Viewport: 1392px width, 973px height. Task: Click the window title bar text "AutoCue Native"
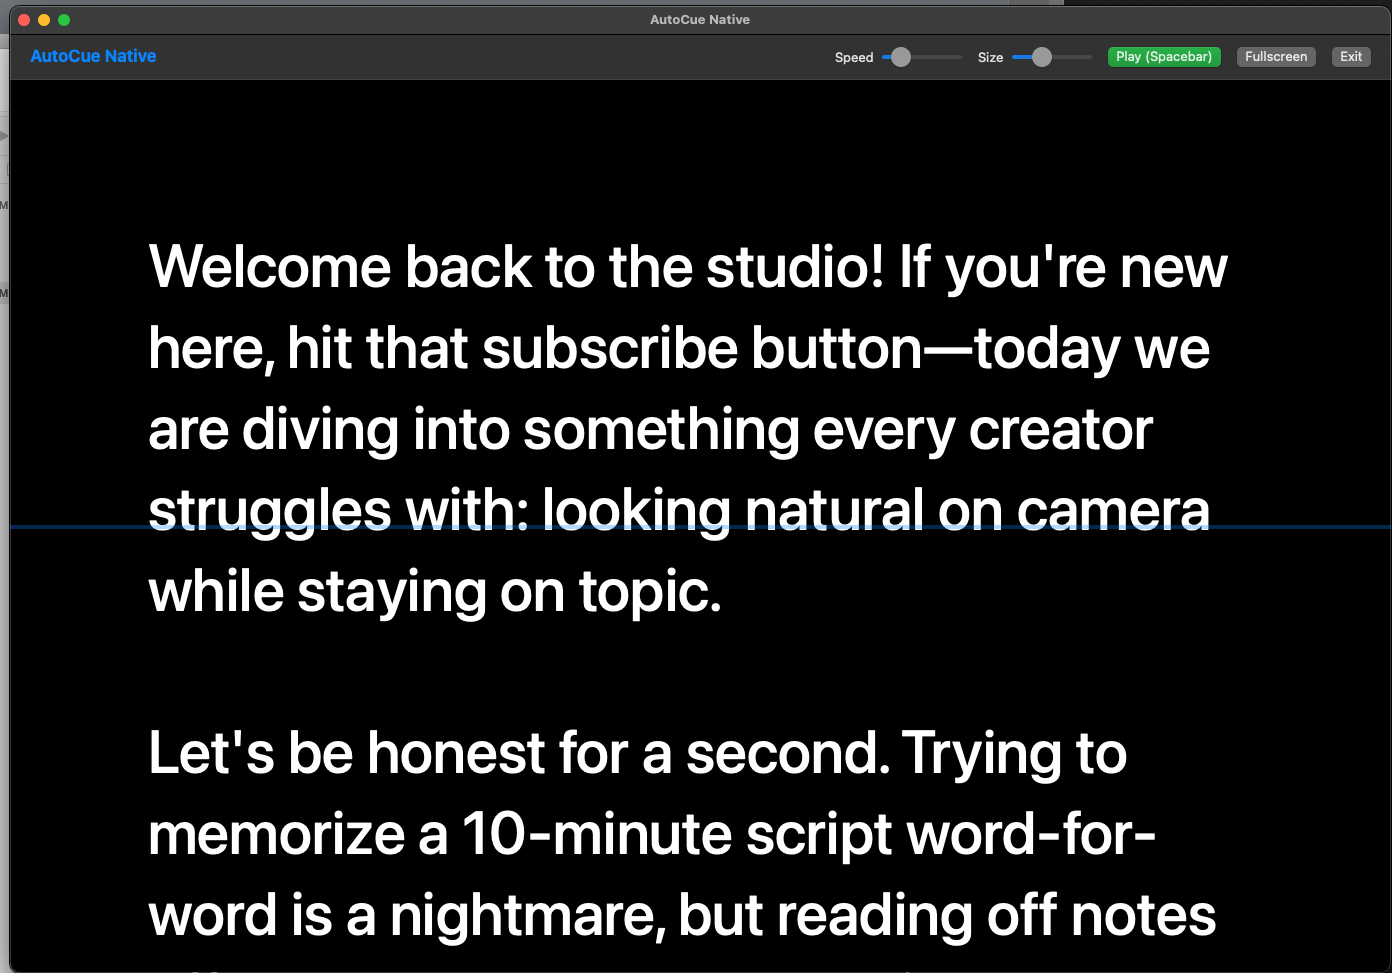coord(700,20)
